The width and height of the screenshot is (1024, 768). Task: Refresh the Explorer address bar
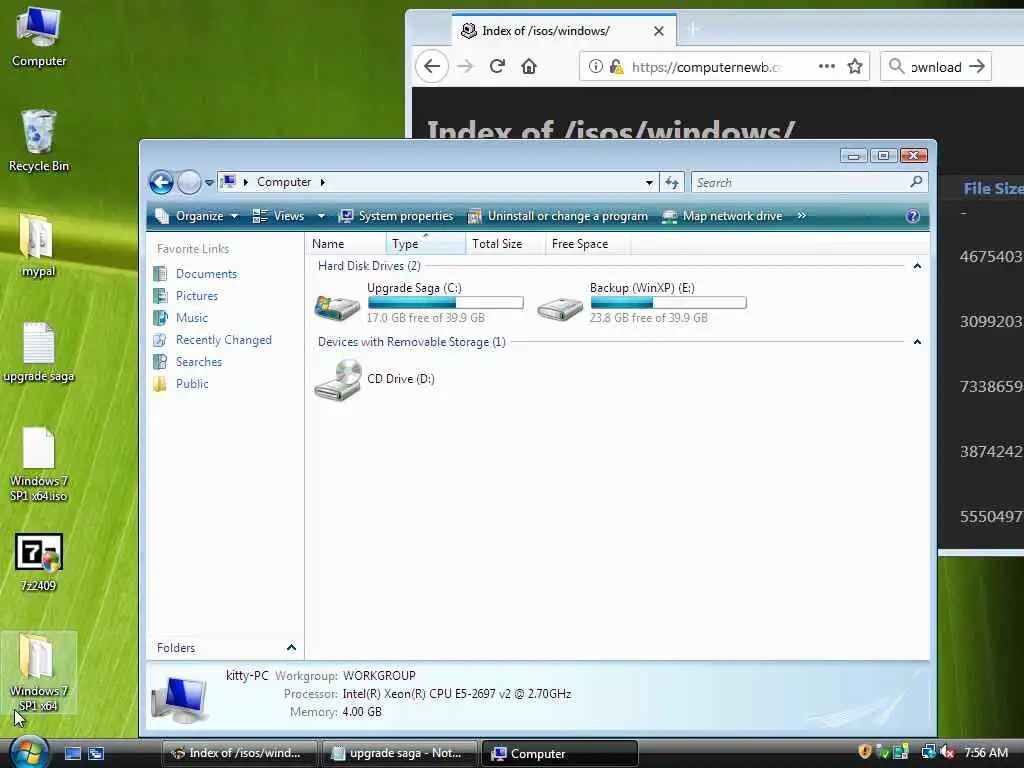[672, 183]
